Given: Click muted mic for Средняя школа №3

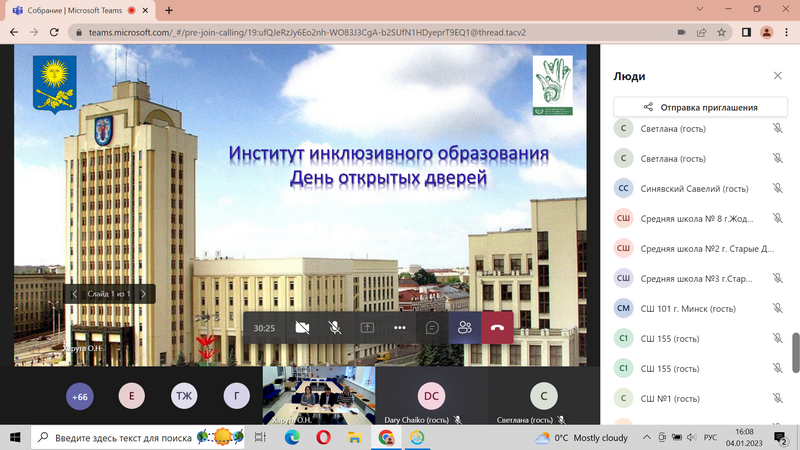Looking at the screenshot, I should (777, 278).
